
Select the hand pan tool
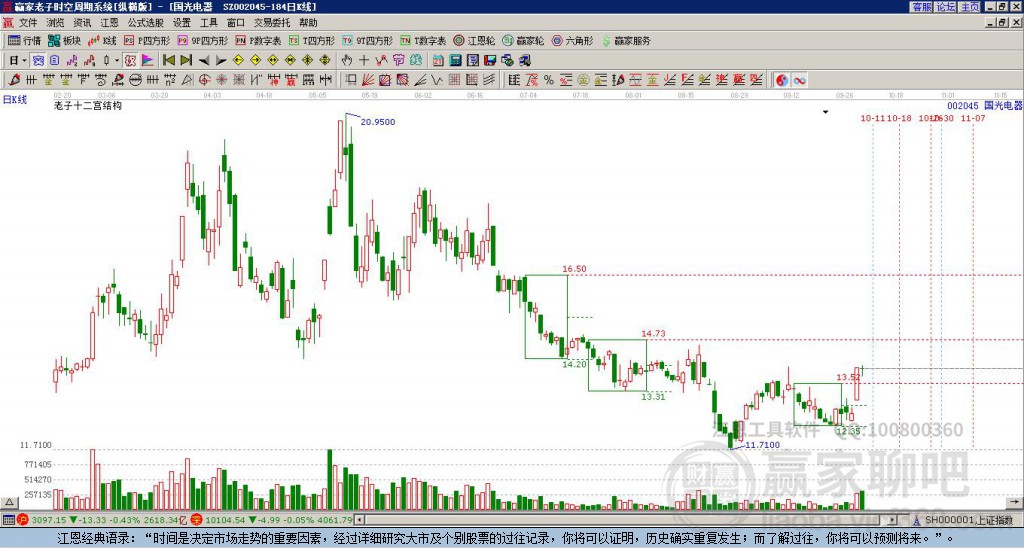[347, 61]
